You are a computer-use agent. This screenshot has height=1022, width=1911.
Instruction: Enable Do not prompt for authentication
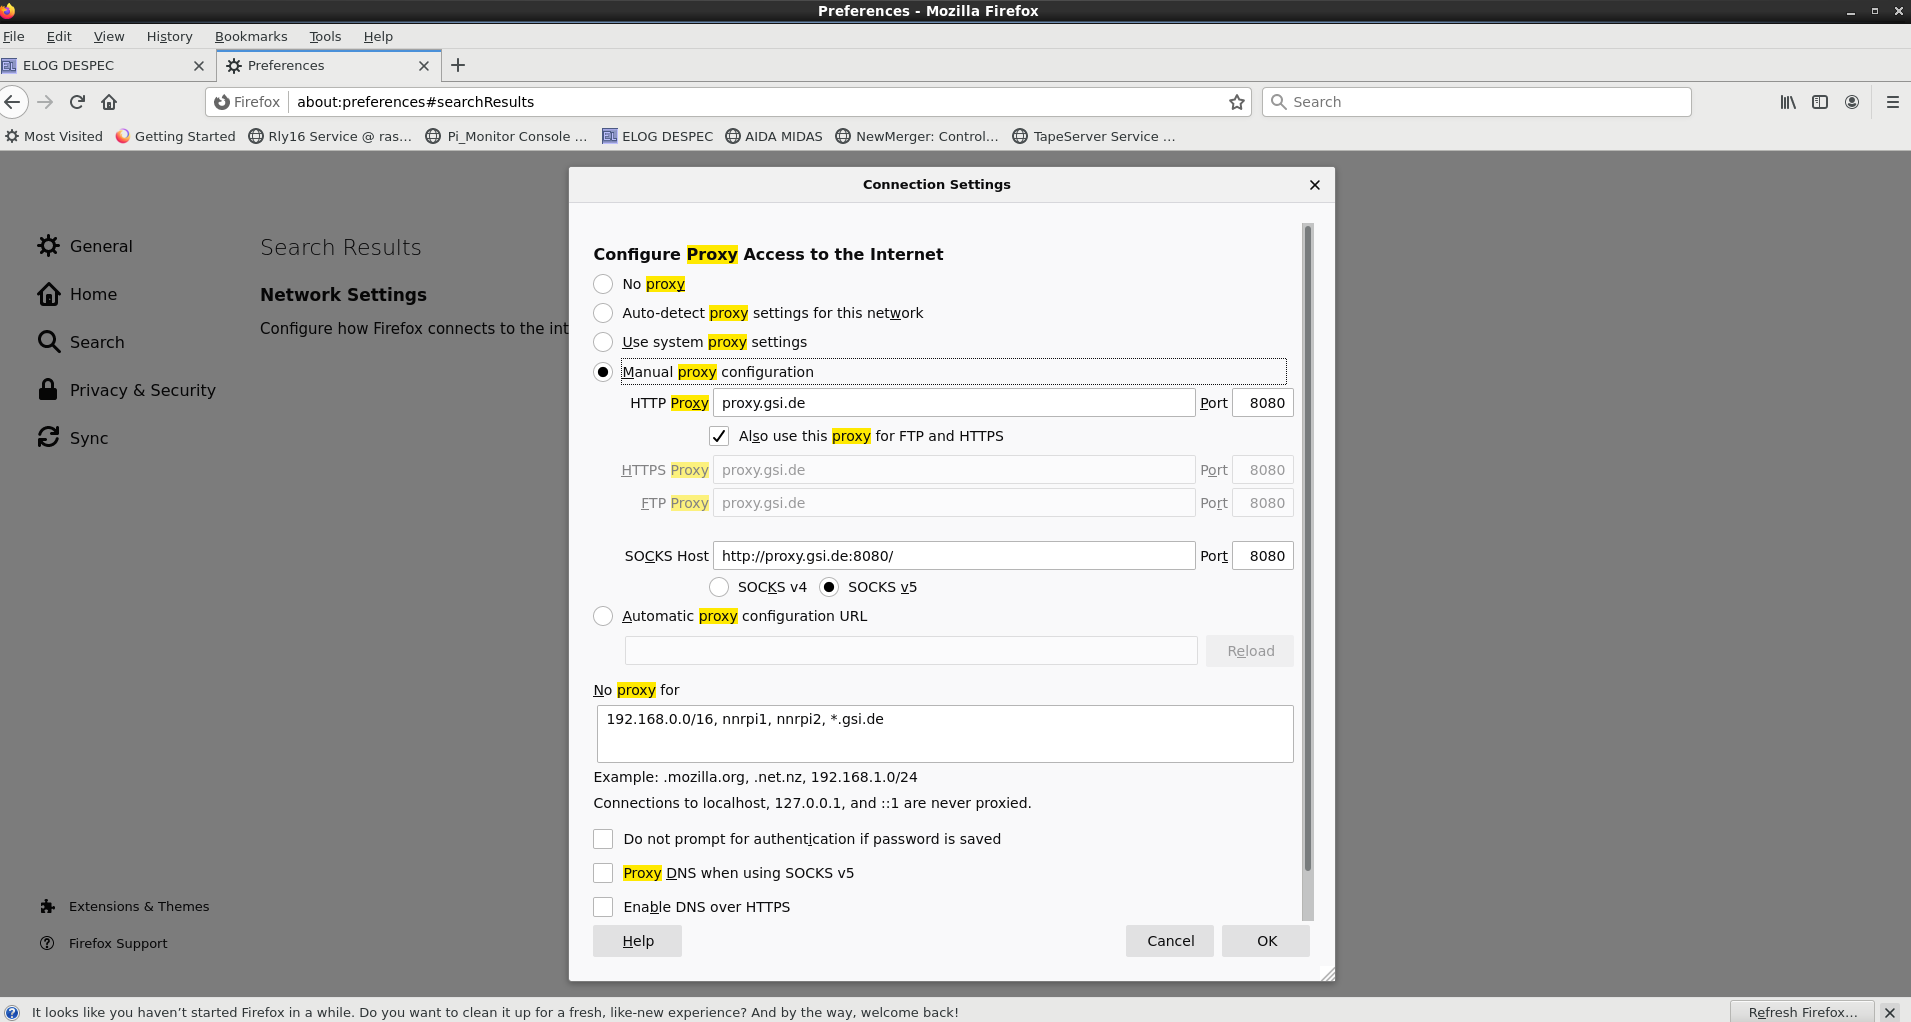pyautogui.click(x=603, y=839)
